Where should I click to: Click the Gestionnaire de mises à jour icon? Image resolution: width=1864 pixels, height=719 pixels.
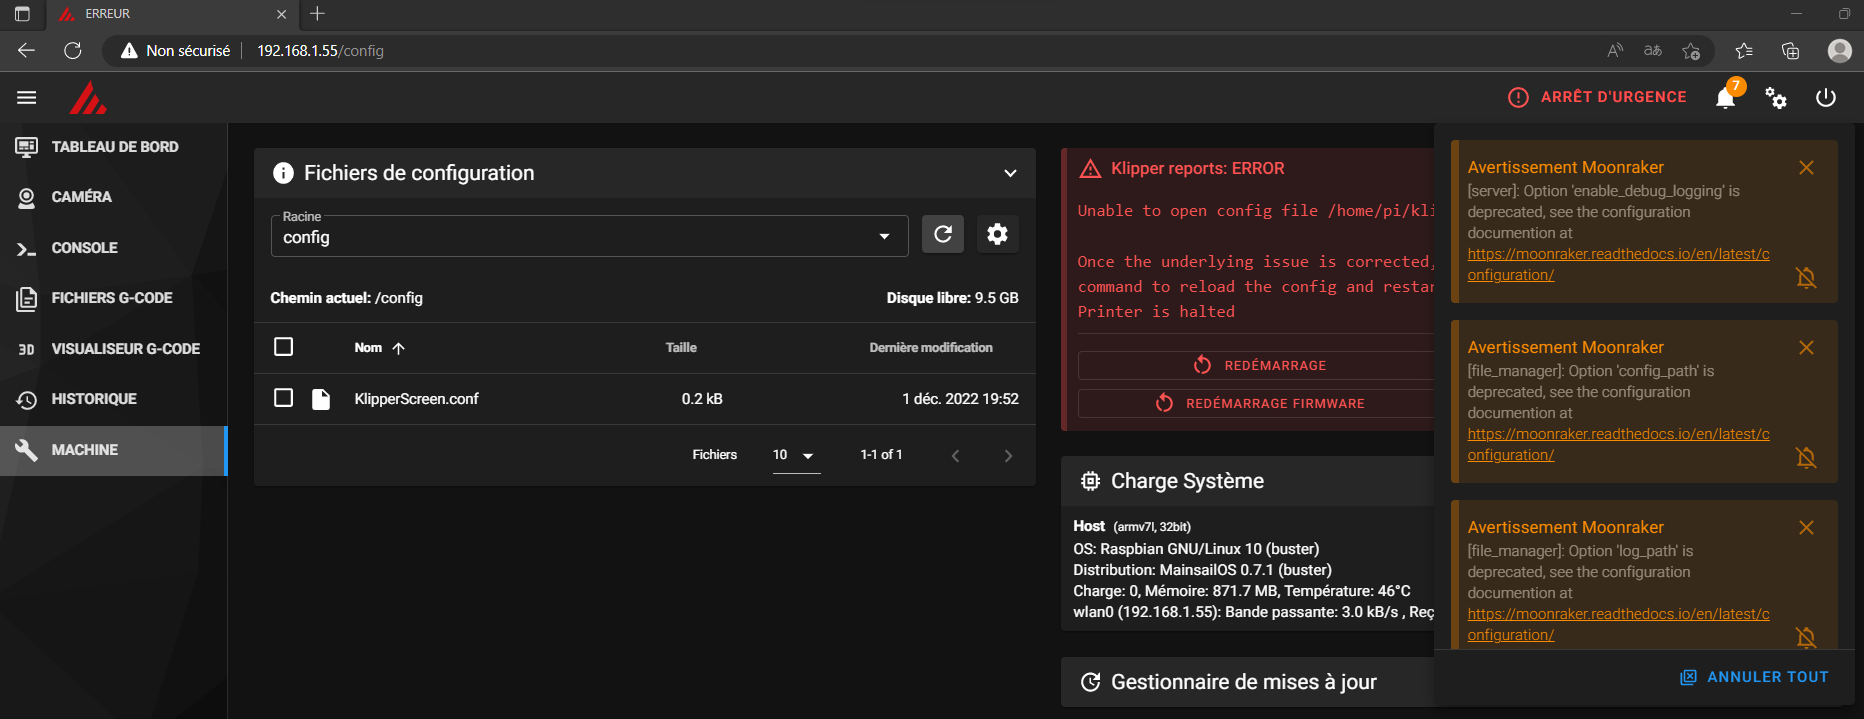pyautogui.click(x=1090, y=682)
